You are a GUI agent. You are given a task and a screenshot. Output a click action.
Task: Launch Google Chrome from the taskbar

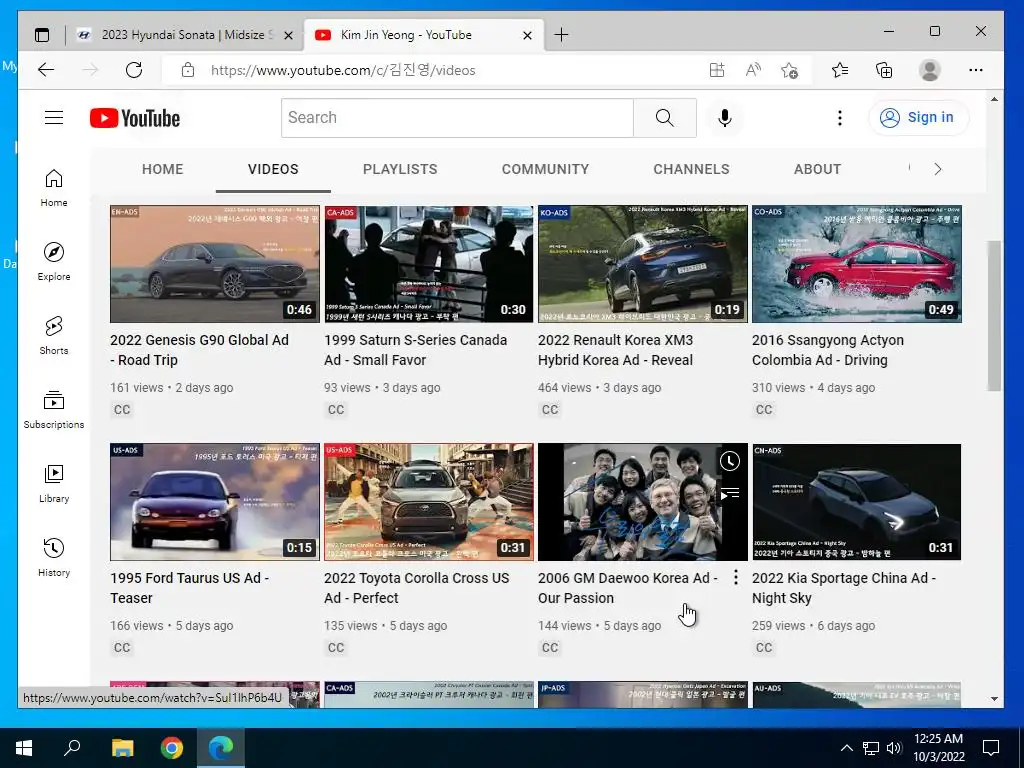click(x=172, y=748)
